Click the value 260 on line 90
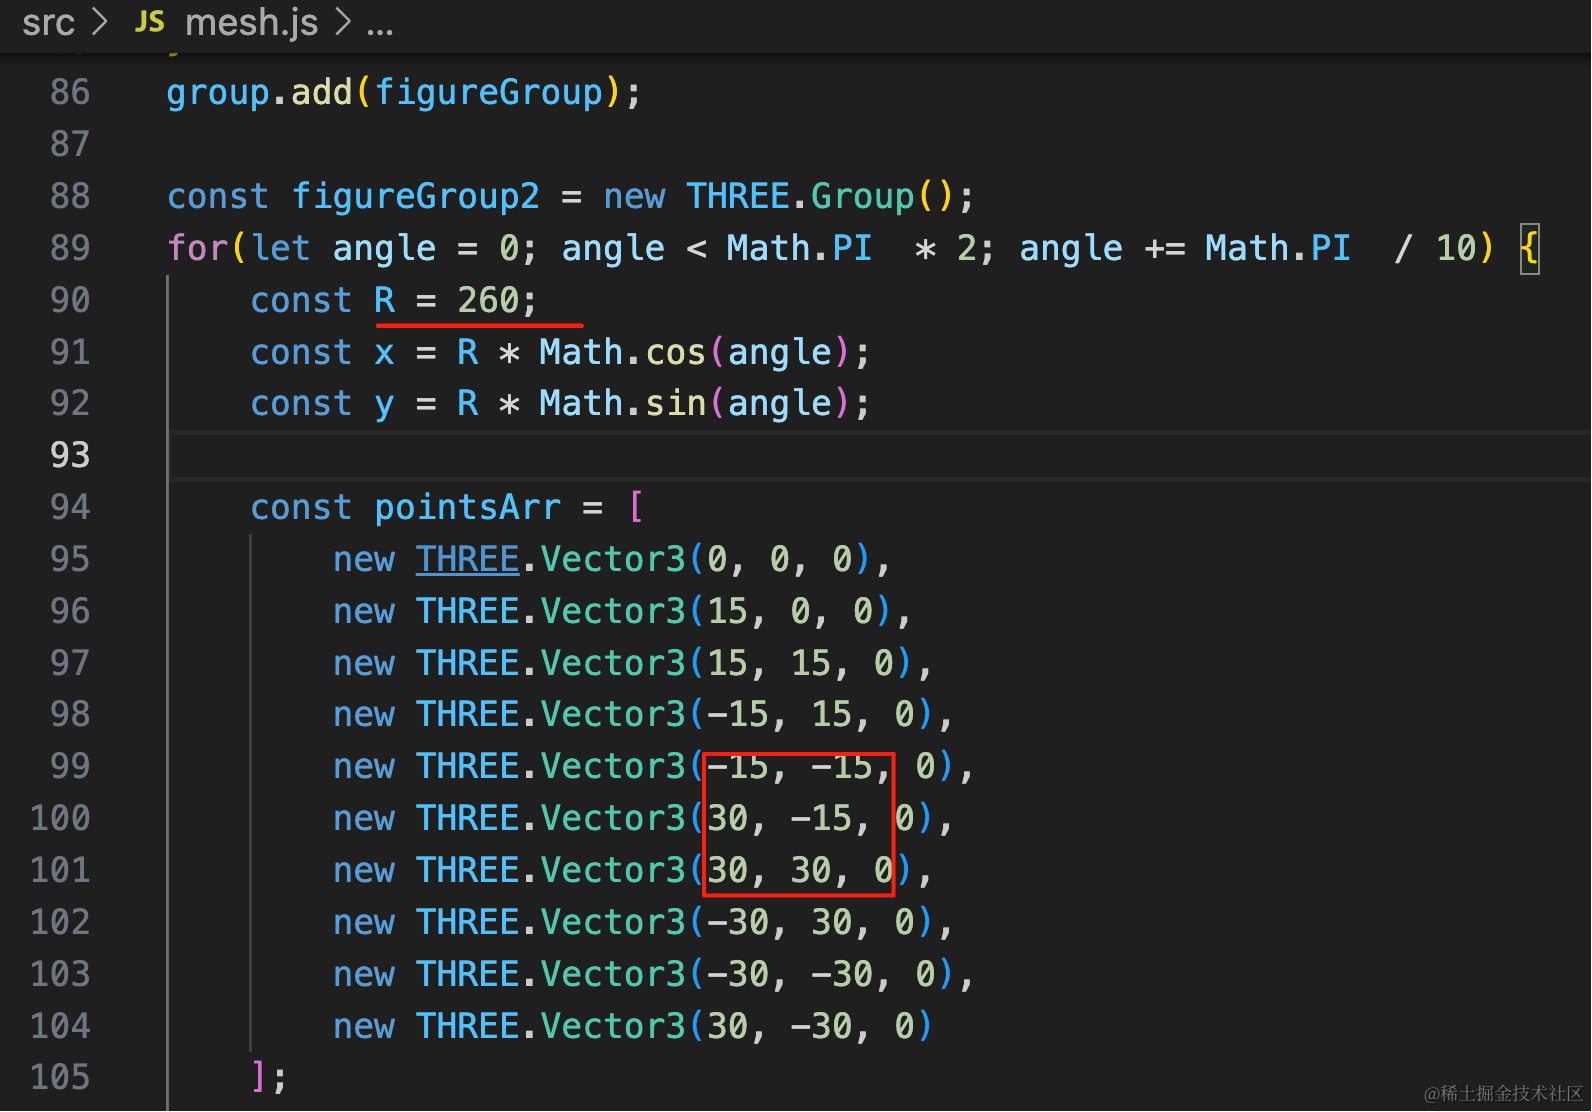Viewport: 1592px width, 1112px height. pos(488,300)
